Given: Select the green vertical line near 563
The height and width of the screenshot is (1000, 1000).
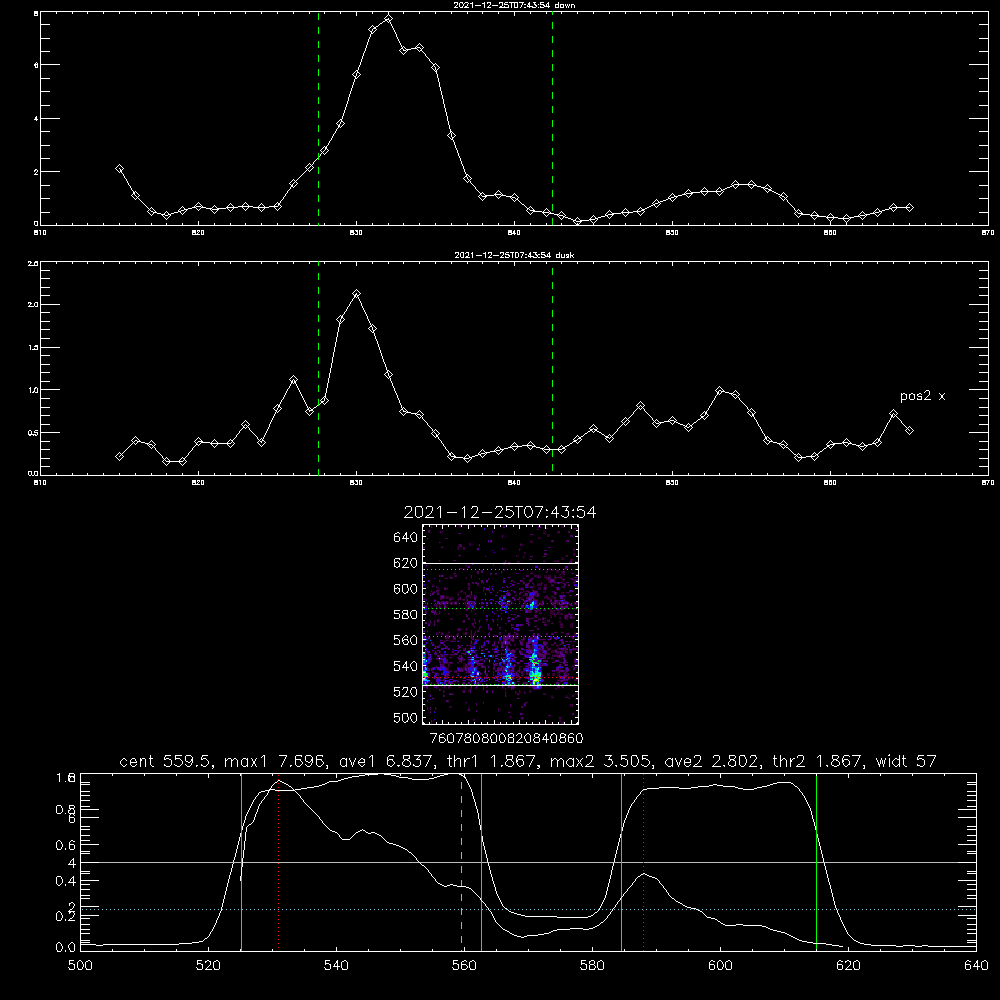Looking at the screenshot, I should [x=482, y=861].
